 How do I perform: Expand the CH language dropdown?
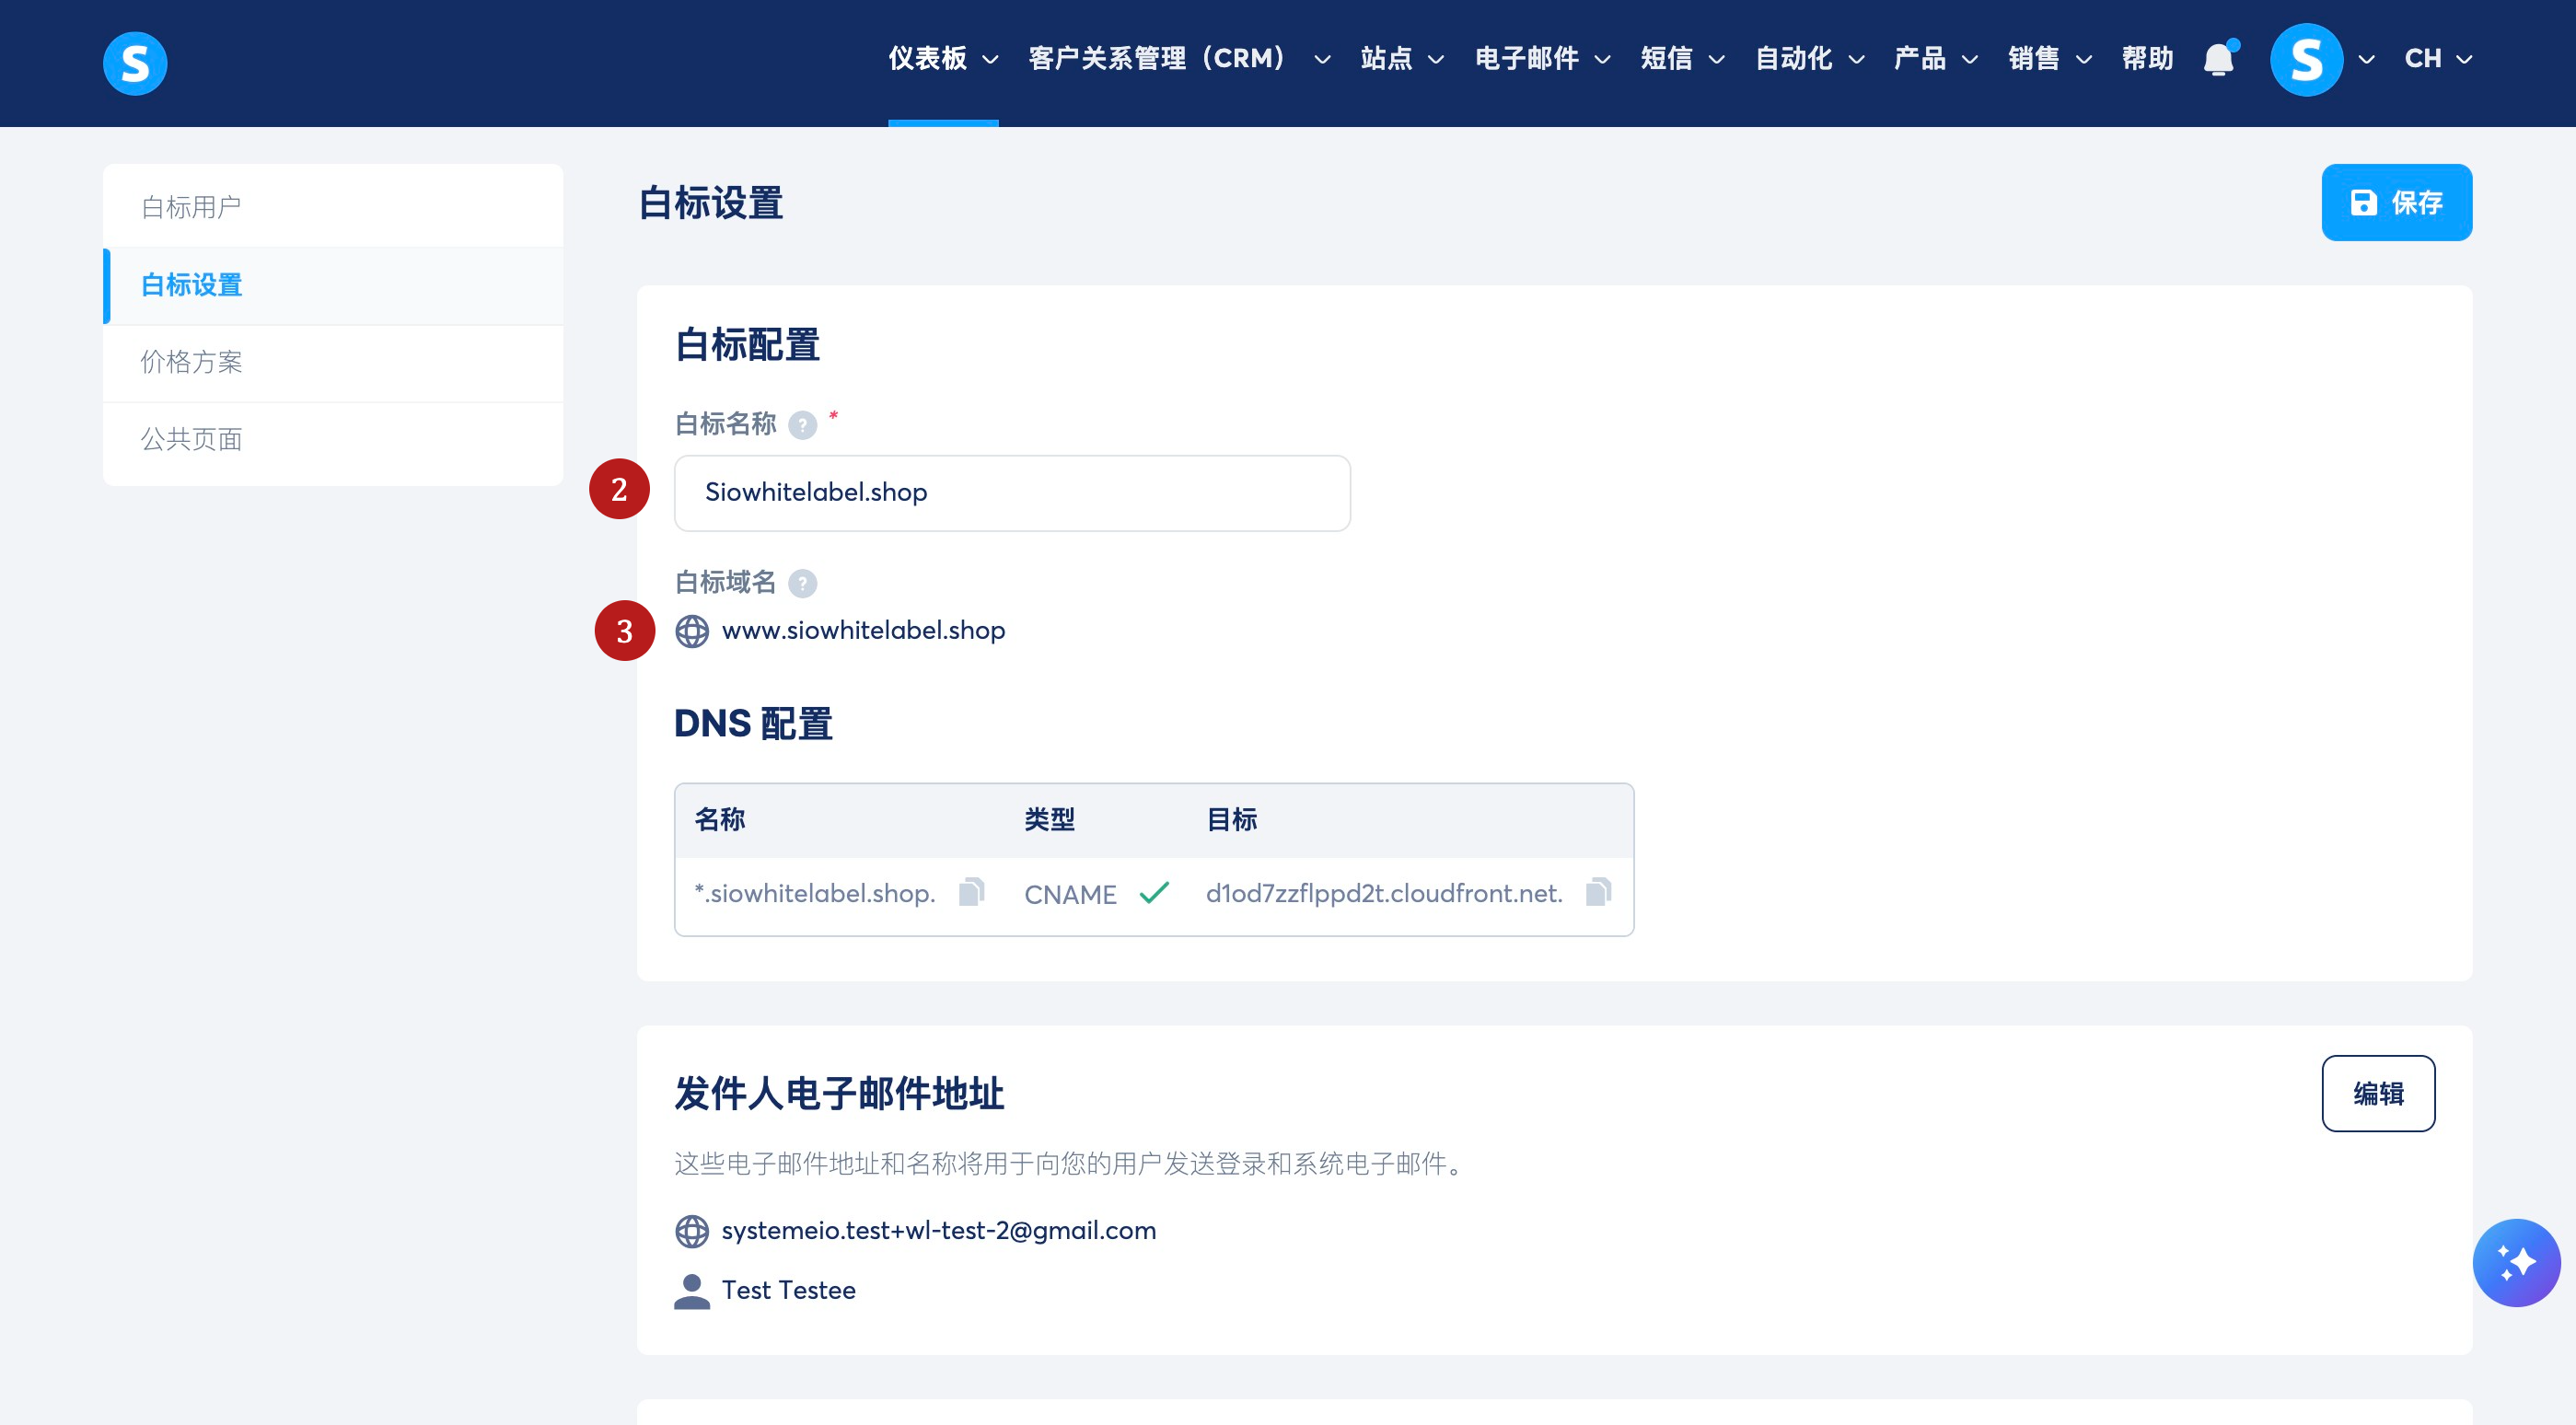point(2437,59)
